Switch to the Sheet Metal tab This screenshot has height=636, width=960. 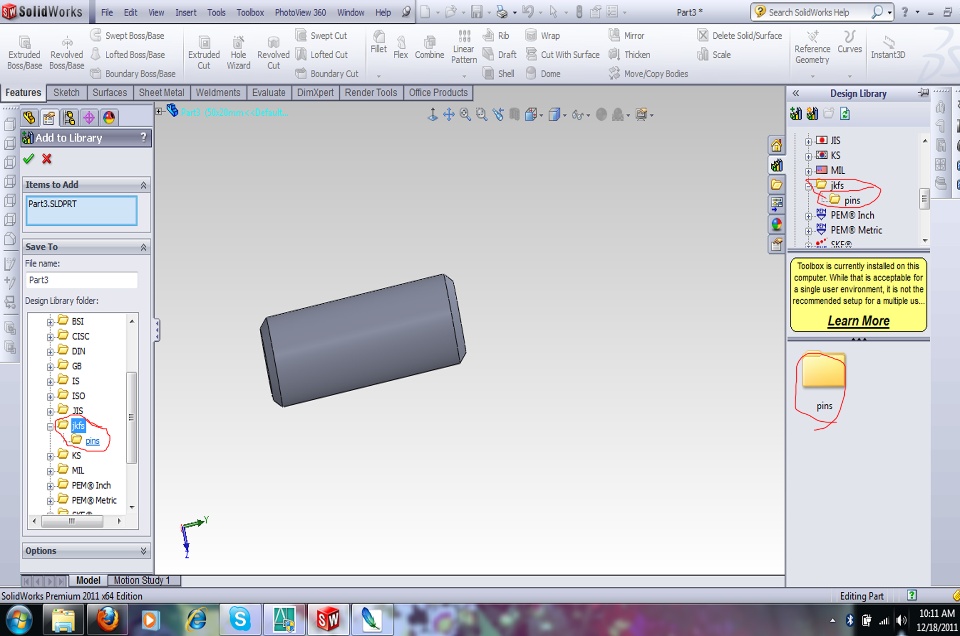162,93
